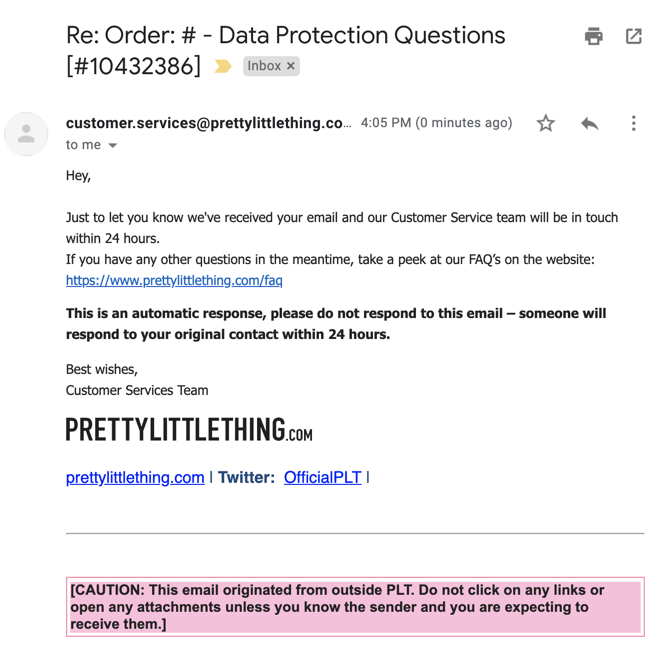Expand recipient details arrow beside 'to me'

(113, 146)
